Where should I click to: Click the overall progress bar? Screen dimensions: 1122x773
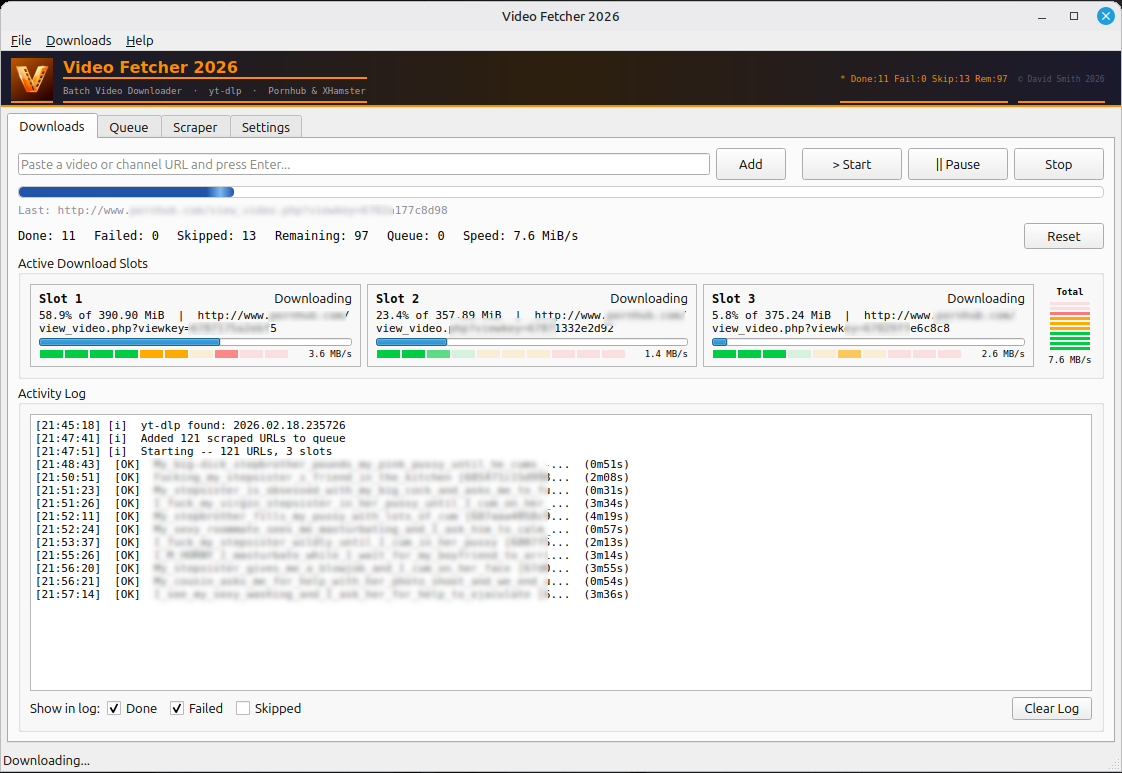[561, 191]
